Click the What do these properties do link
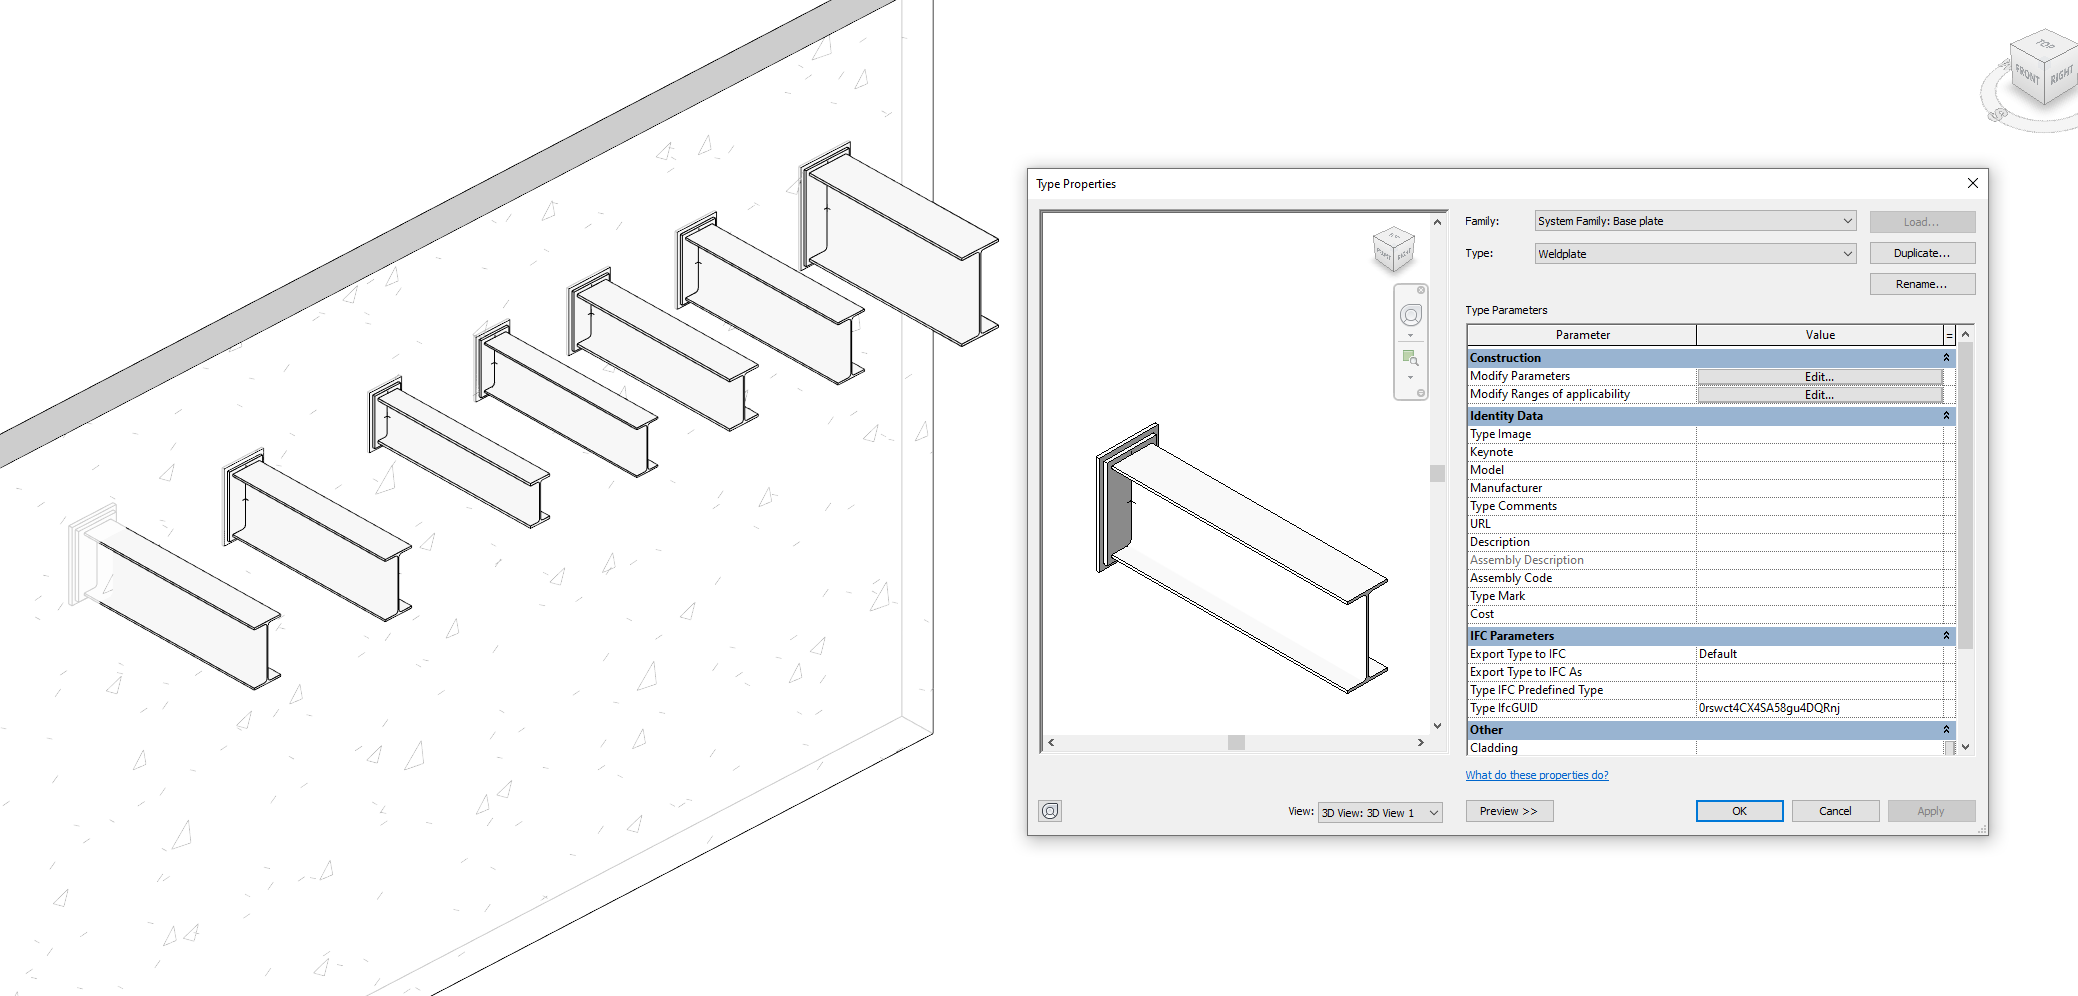The height and width of the screenshot is (996, 2078). [x=1537, y=774]
